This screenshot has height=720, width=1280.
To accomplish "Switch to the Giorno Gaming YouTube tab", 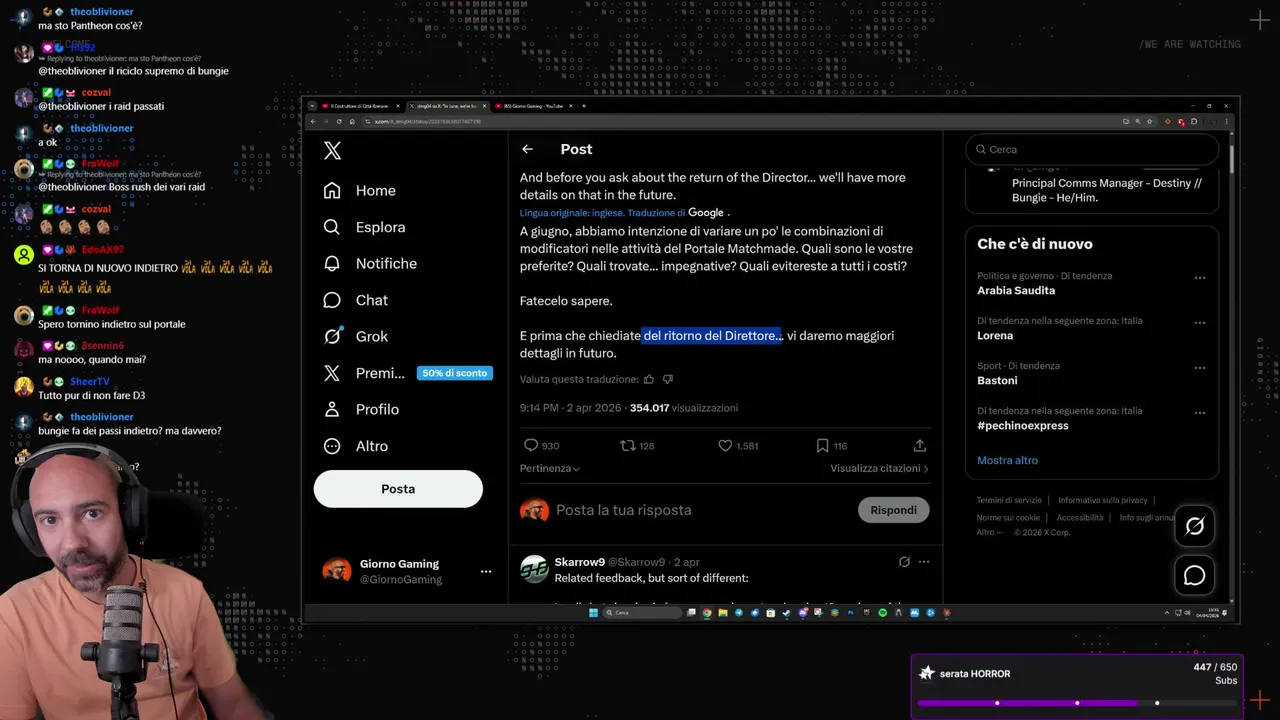I will [535, 106].
